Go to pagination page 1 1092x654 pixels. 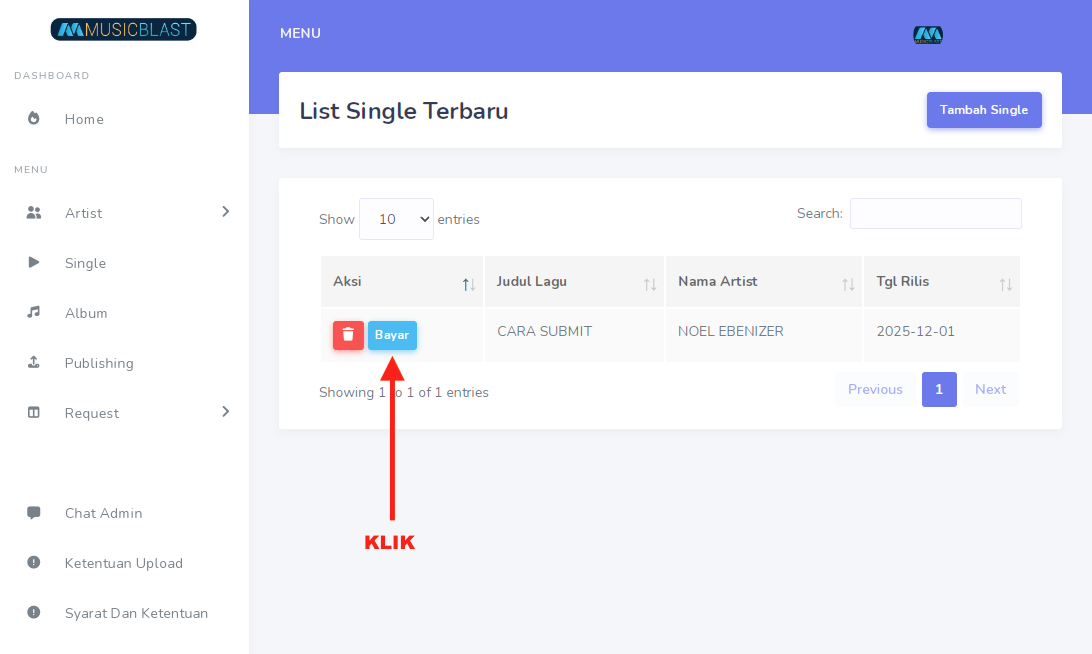939,389
